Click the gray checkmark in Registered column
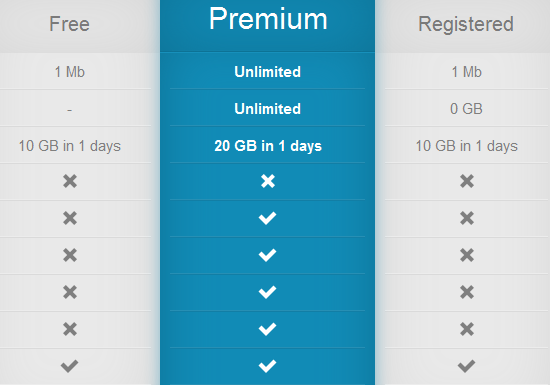The width and height of the screenshot is (550, 385). click(x=467, y=366)
